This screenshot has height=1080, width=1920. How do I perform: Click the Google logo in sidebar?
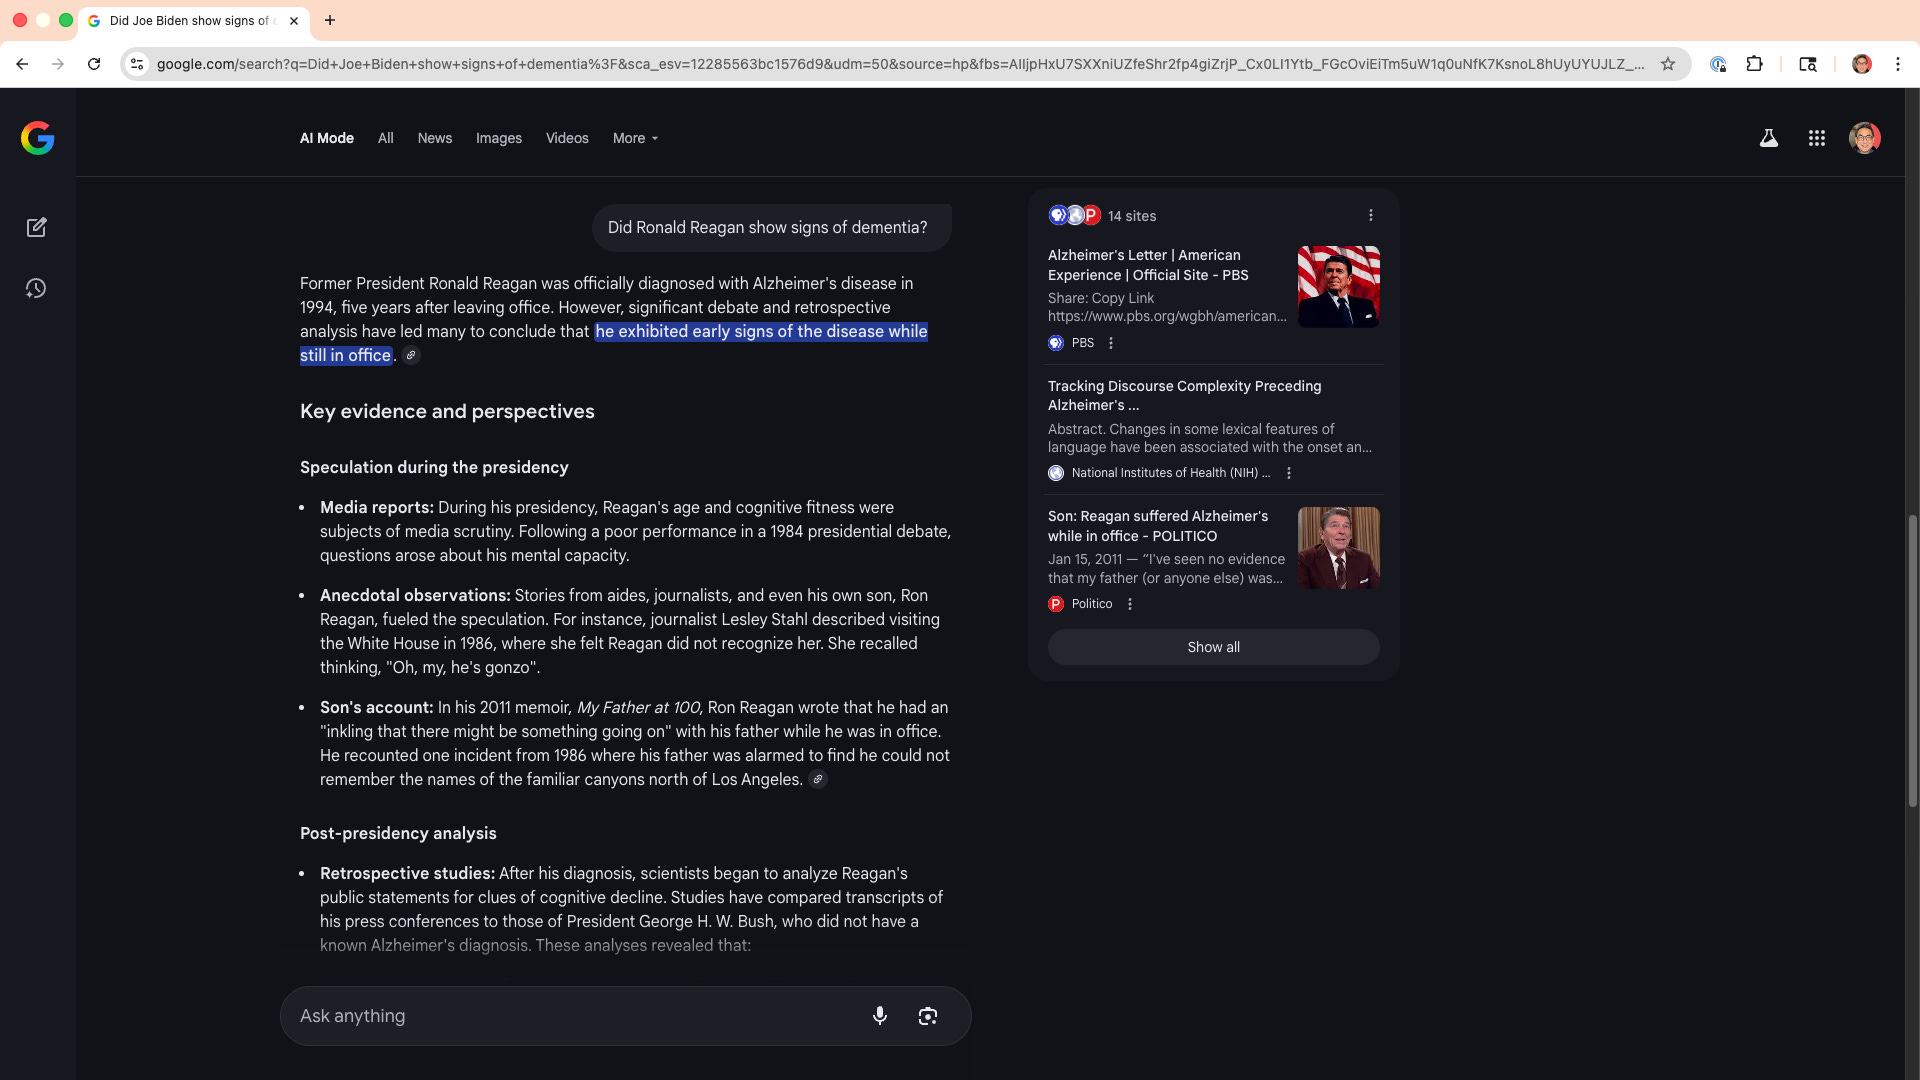pos(37,138)
